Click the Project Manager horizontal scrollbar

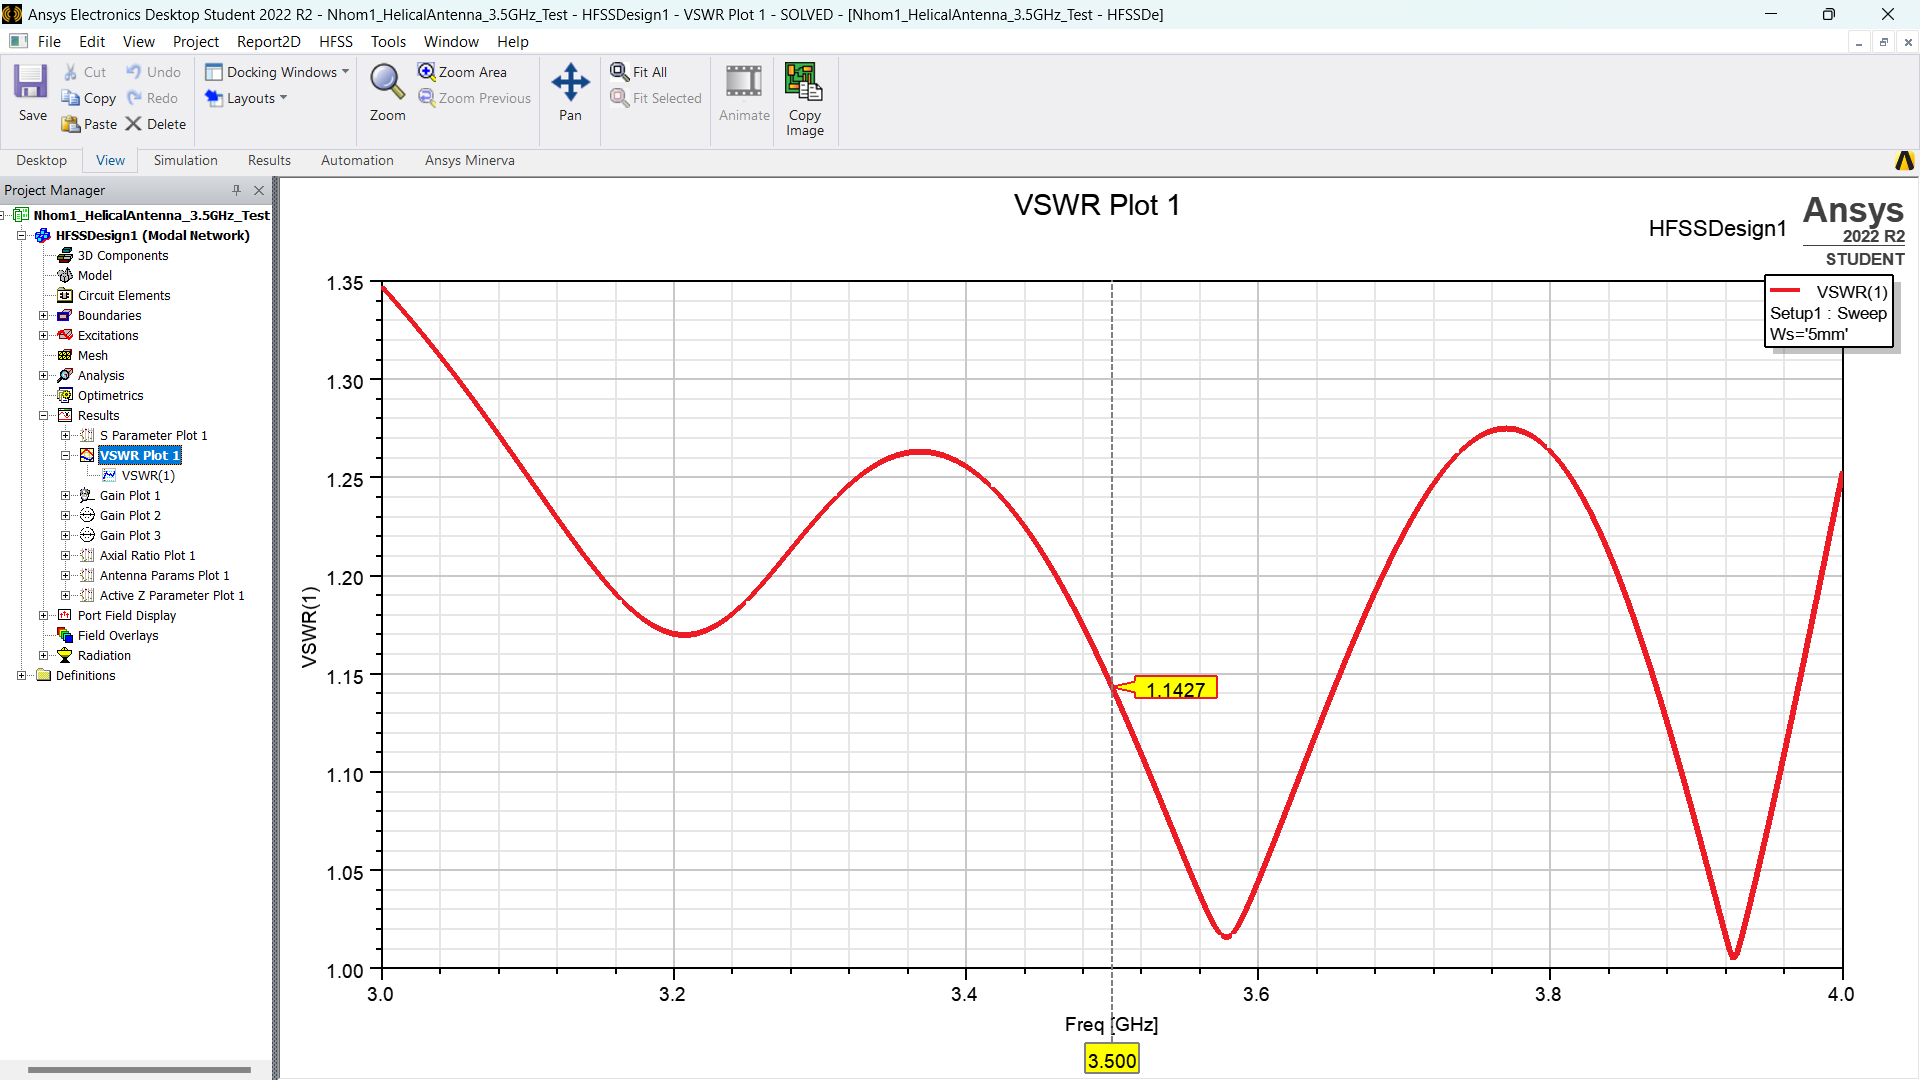point(139,1069)
